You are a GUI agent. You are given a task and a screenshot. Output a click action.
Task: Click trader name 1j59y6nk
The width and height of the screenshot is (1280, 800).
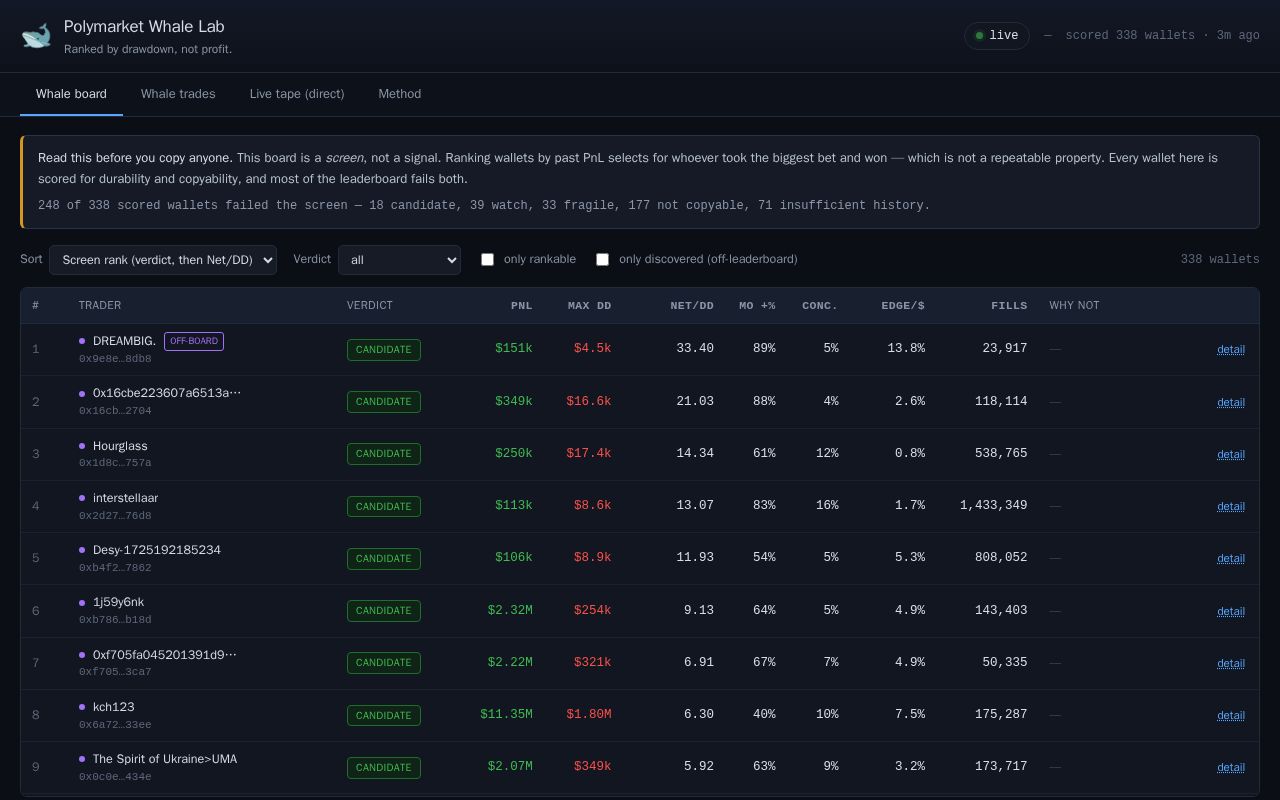tap(118, 602)
